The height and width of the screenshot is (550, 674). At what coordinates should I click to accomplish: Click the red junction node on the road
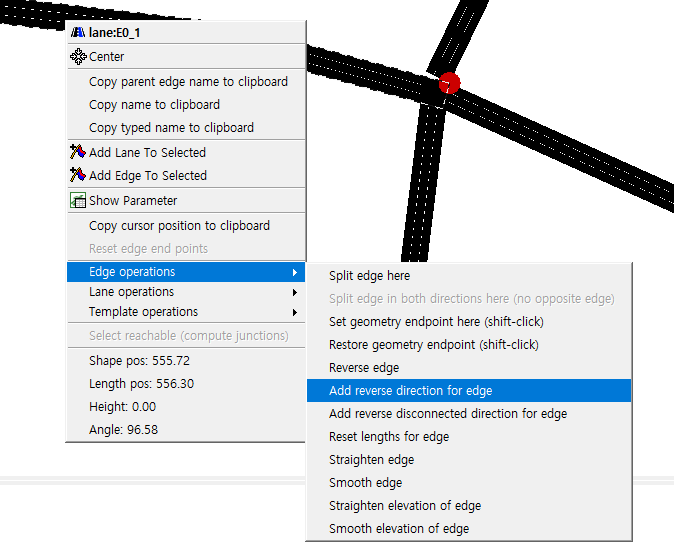450,83
